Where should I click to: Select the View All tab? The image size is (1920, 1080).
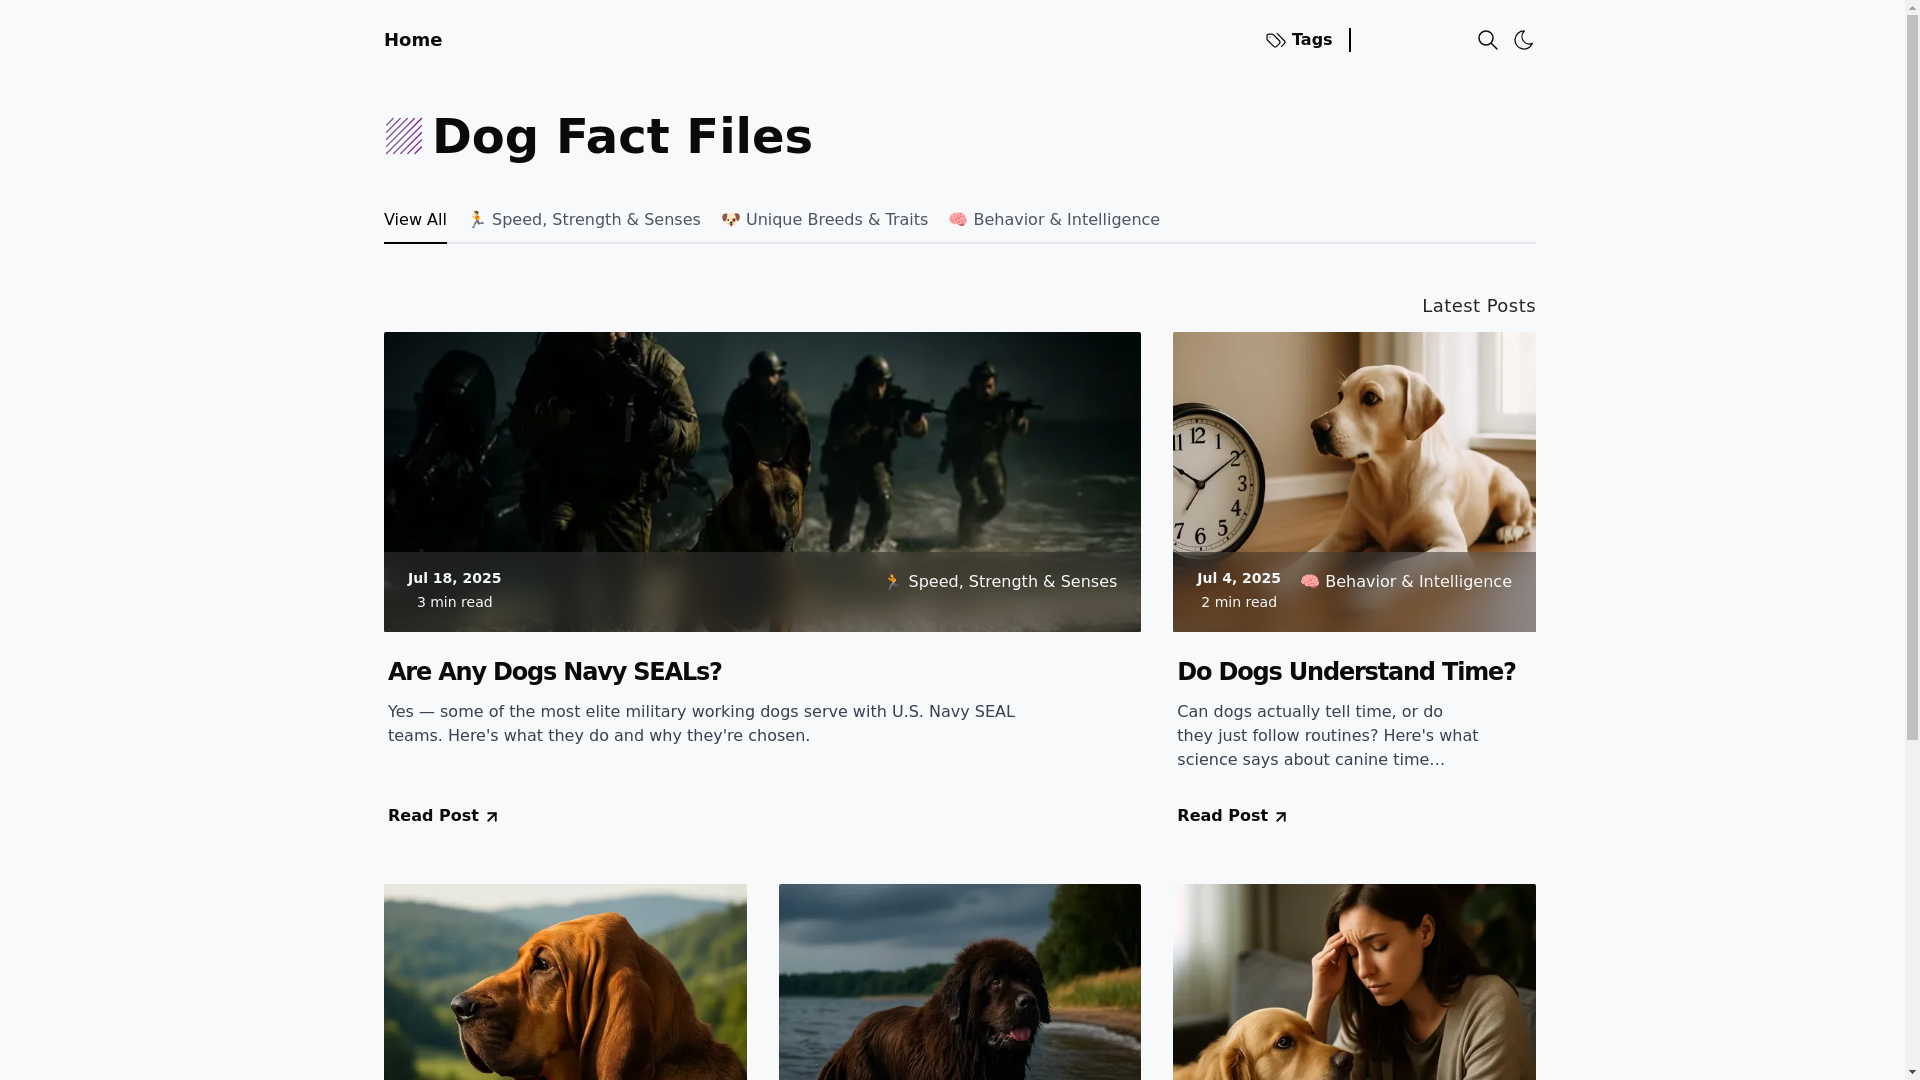pyautogui.click(x=415, y=220)
